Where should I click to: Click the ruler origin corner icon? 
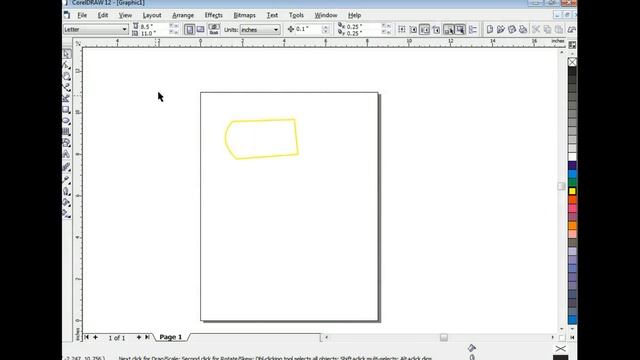point(78,42)
